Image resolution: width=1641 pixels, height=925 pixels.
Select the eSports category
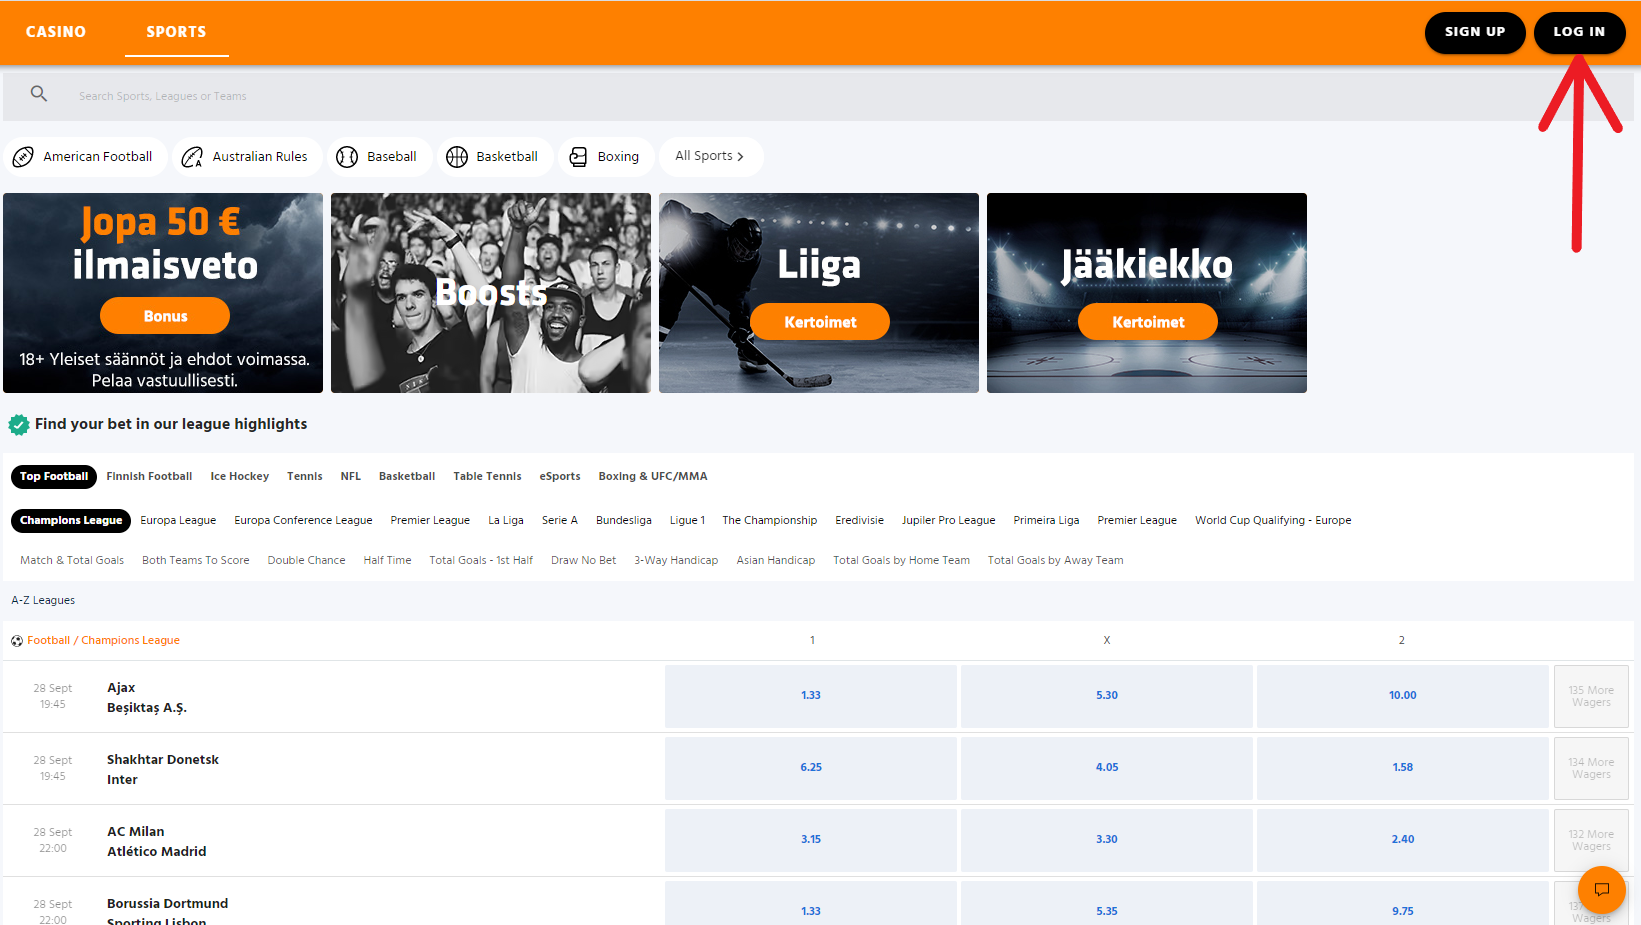[x=559, y=477]
